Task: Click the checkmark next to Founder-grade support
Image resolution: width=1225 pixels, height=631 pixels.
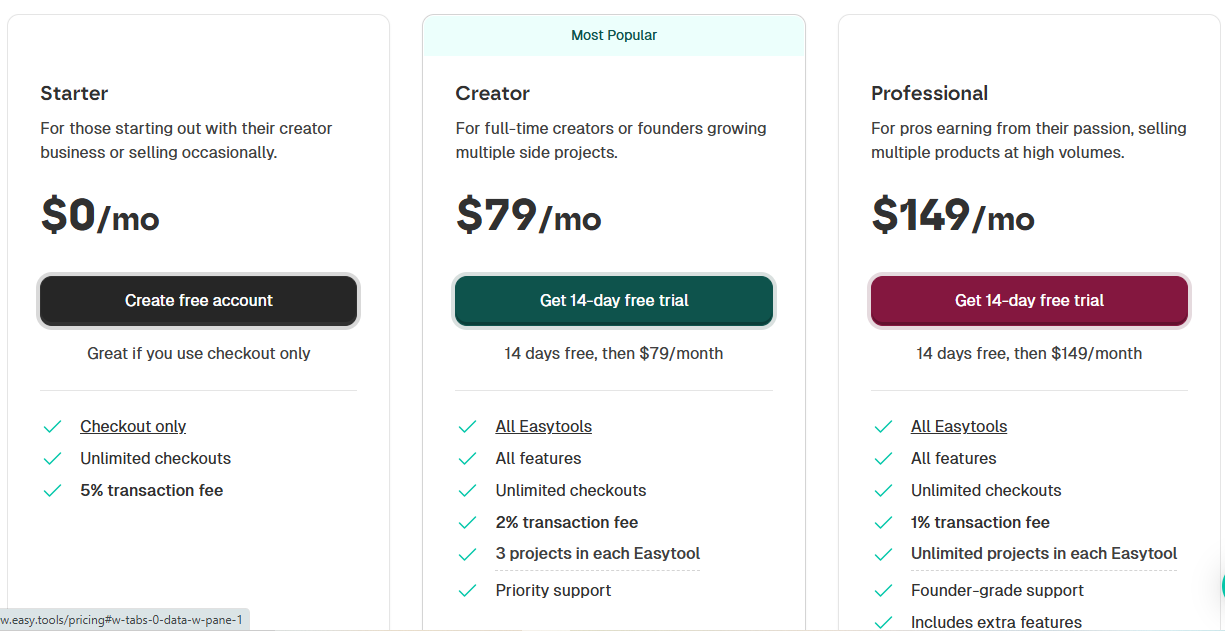Action: pyautogui.click(x=883, y=590)
